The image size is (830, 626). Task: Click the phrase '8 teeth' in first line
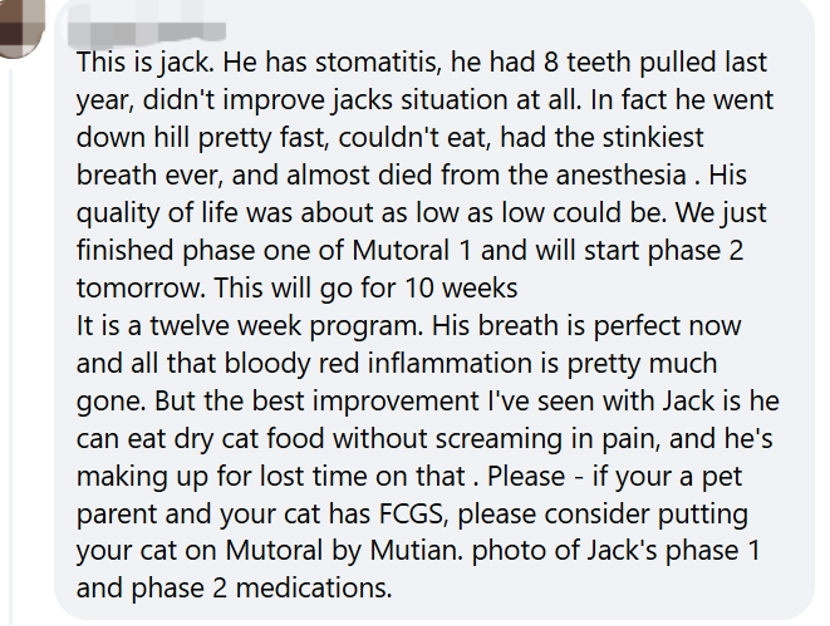(x=587, y=62)
